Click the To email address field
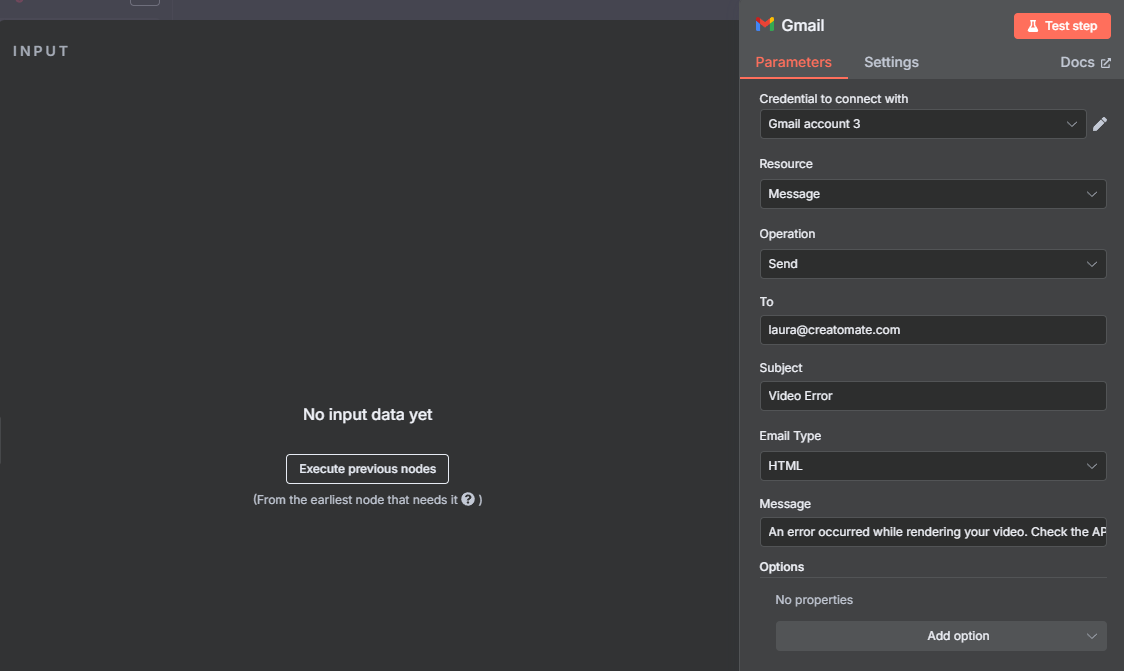Screen dimensions: 1124x671 932,330
